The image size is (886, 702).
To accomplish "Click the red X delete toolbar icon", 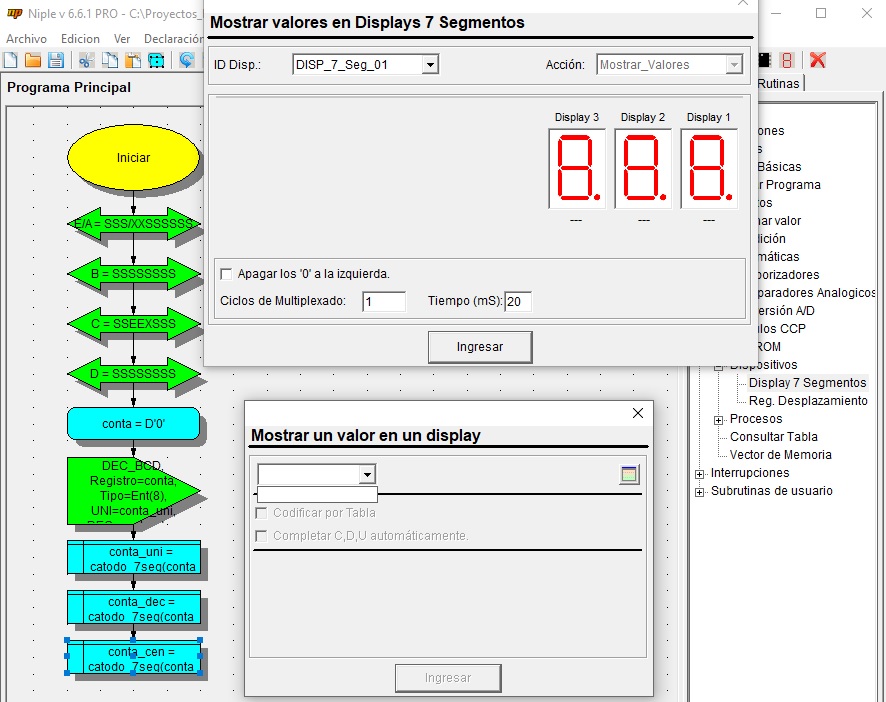I will (818, 60).
